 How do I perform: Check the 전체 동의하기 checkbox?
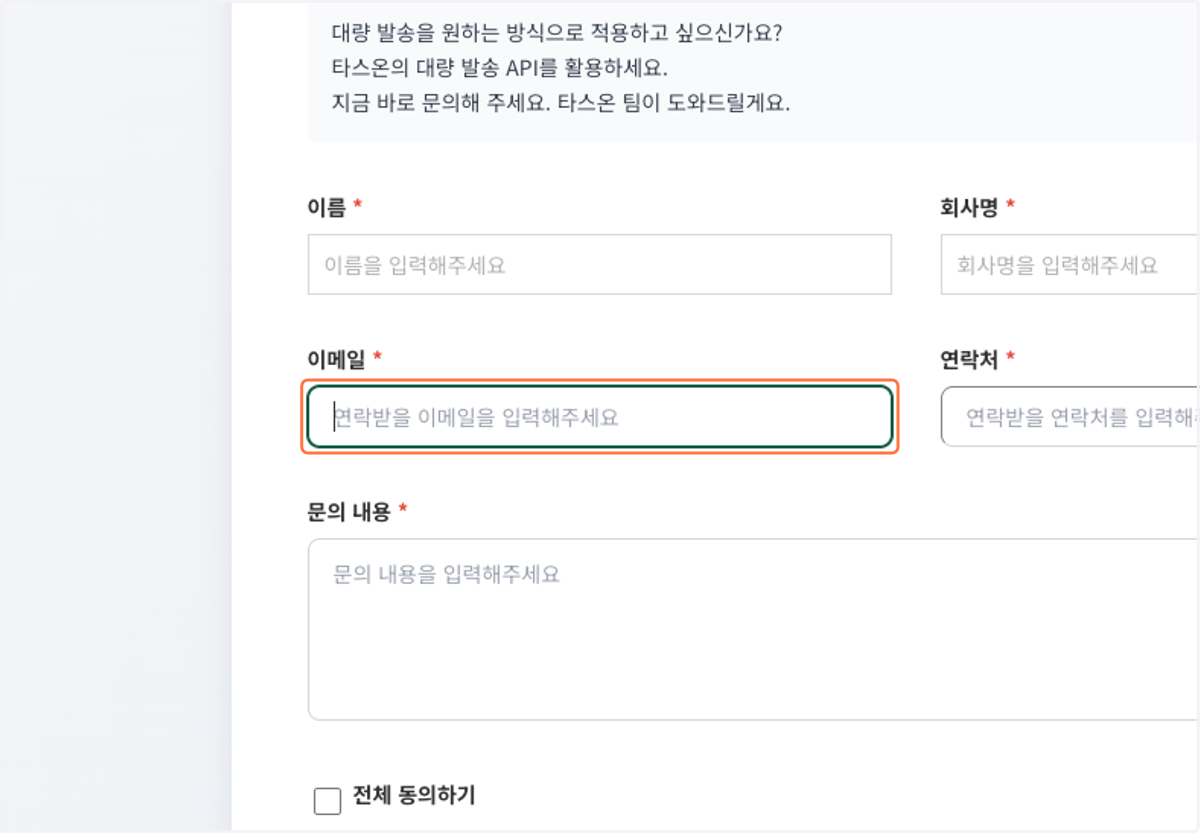(327, 801)
